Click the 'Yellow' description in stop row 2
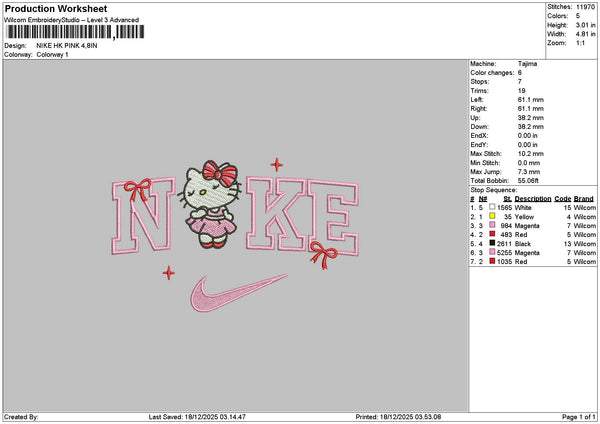600x424 pixels. tap(524, 217)
